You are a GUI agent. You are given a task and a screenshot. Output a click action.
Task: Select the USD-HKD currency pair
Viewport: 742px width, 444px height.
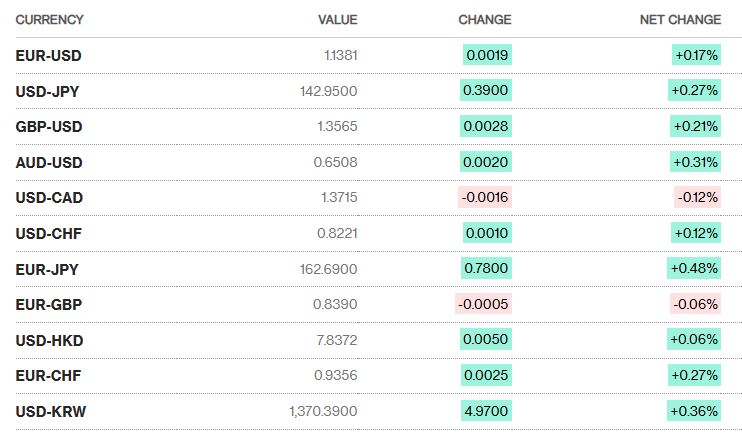pos(49,340)
